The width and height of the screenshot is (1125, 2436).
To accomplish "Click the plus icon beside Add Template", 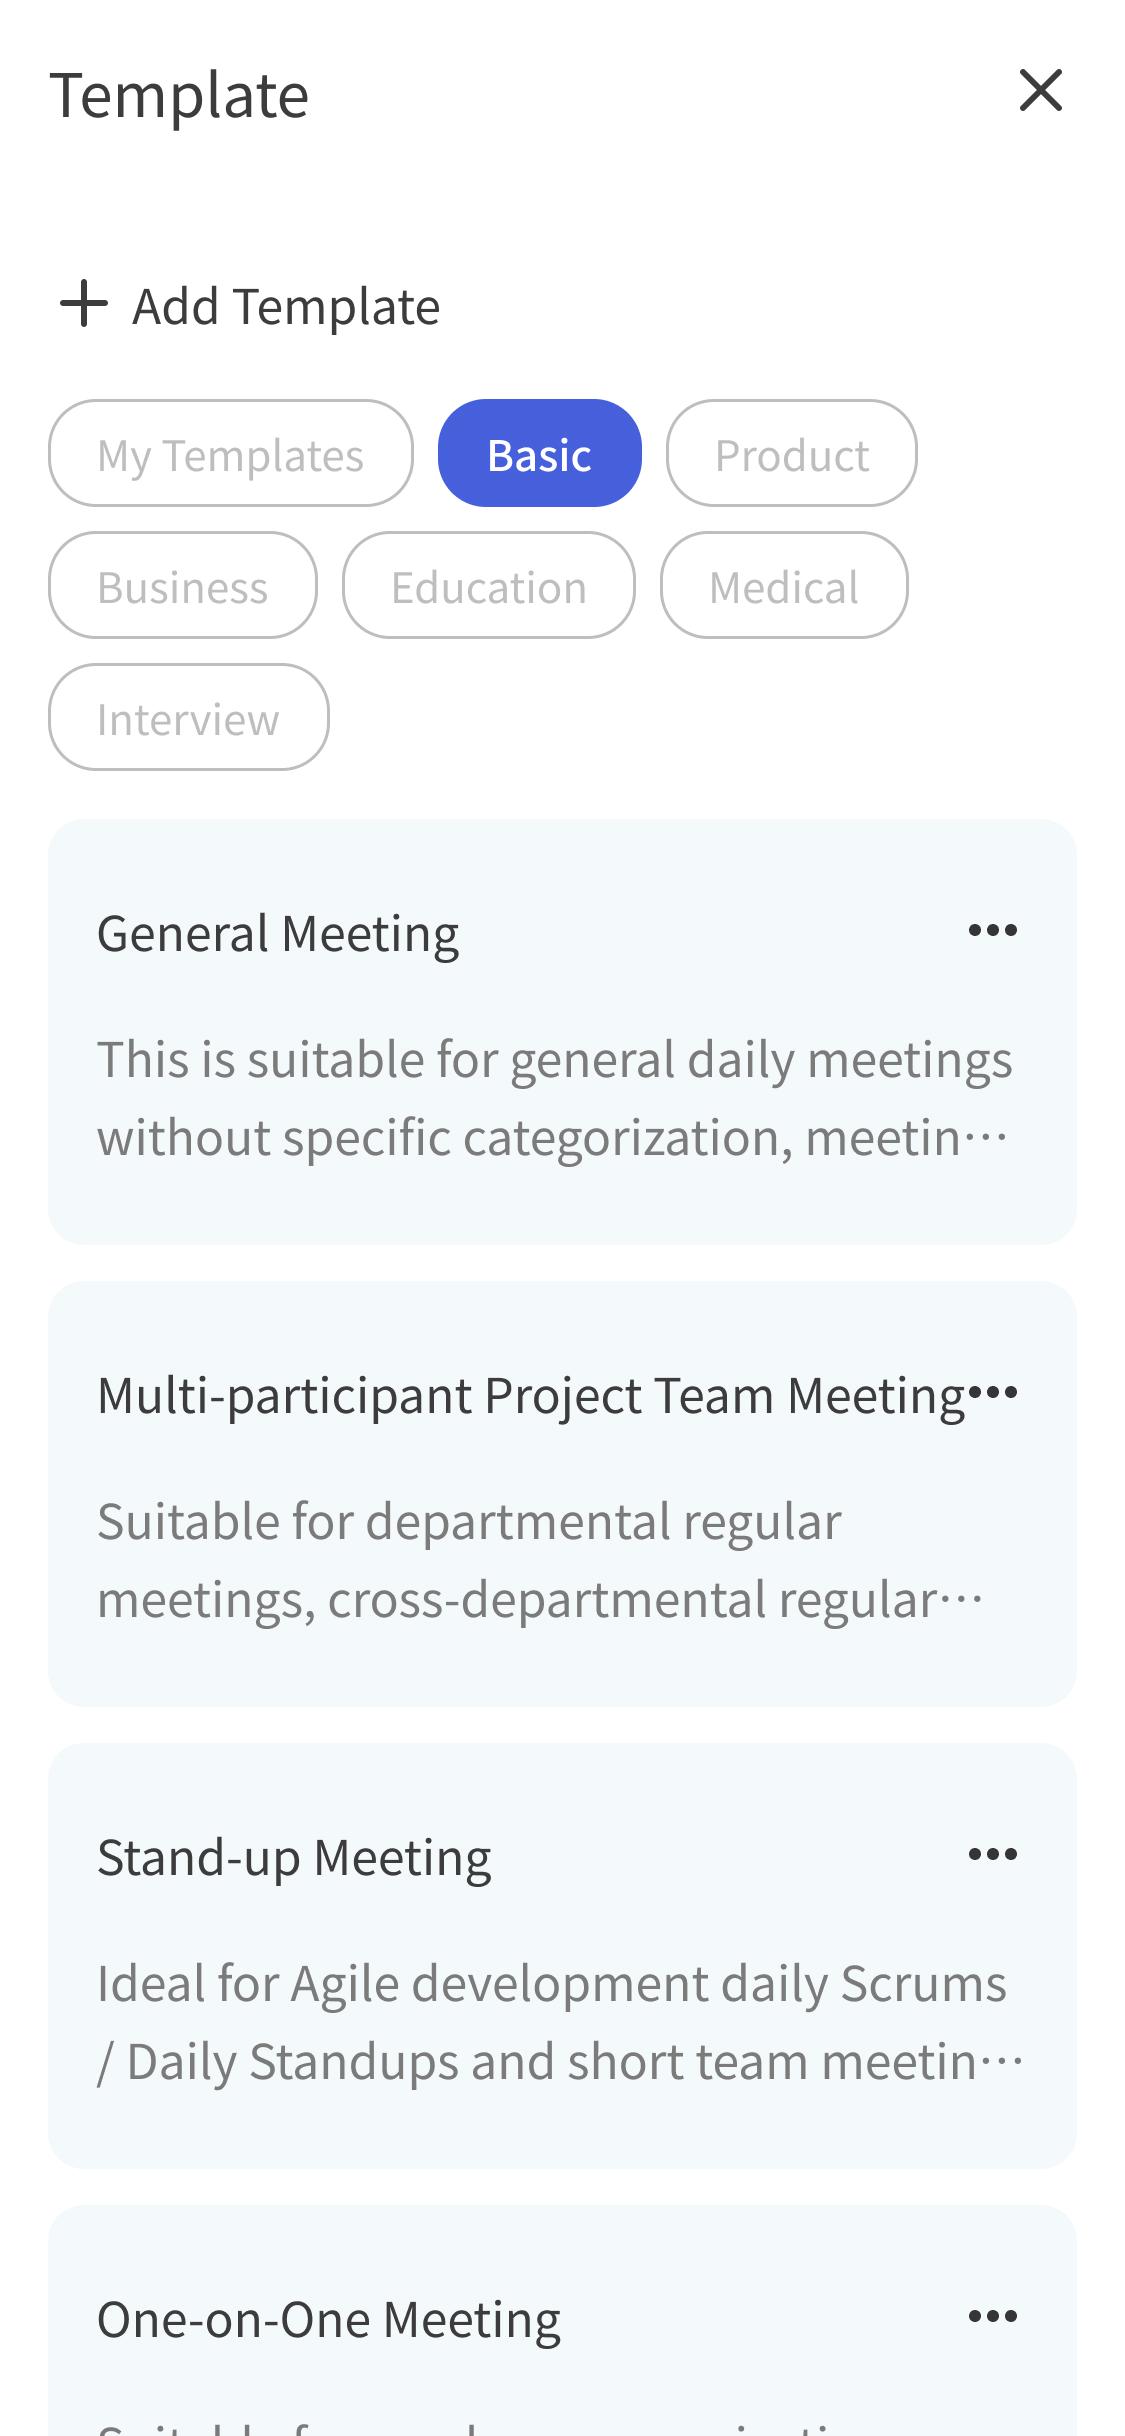I will point(84,304).
